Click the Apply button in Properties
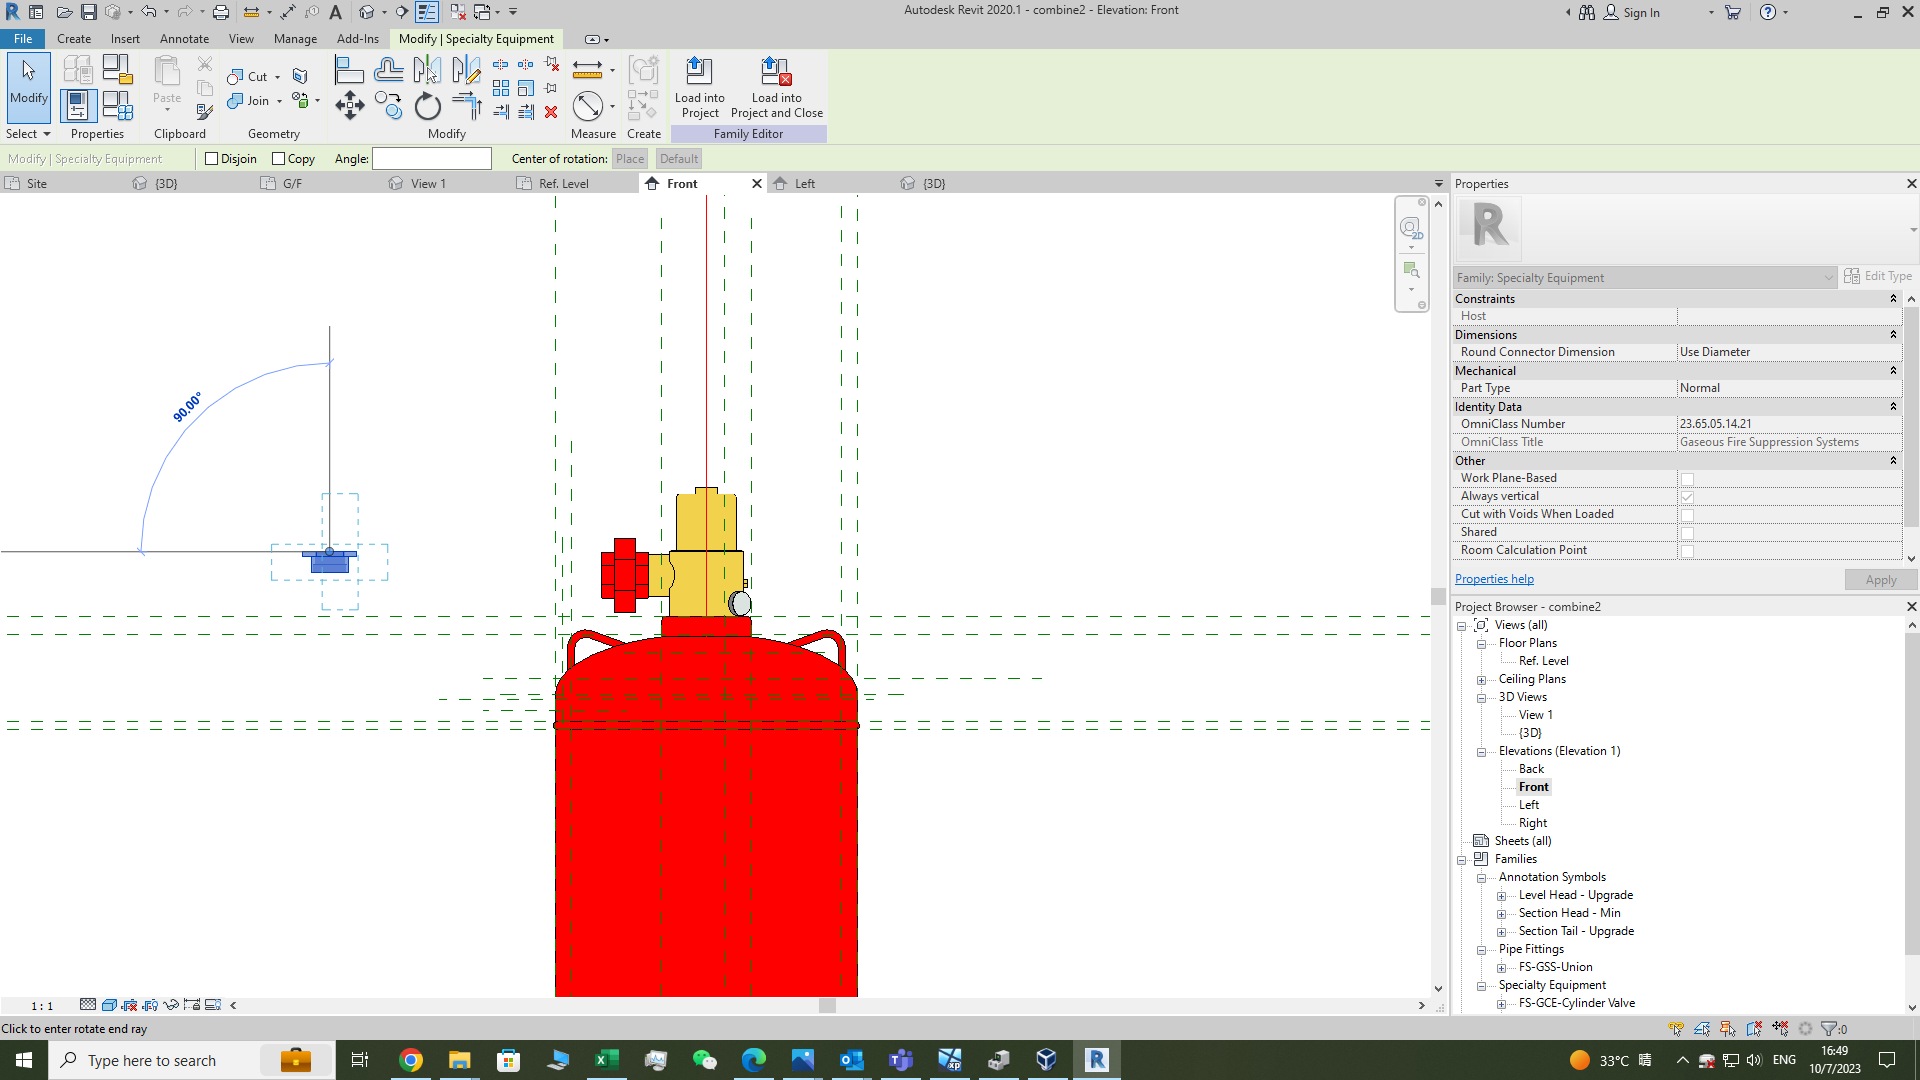 [1880, 579]
